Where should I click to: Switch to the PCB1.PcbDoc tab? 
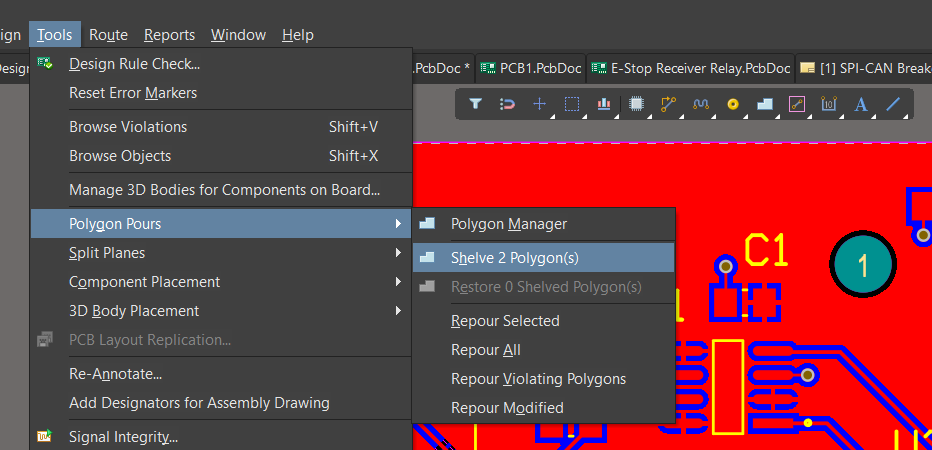click(x=531, y=68)
